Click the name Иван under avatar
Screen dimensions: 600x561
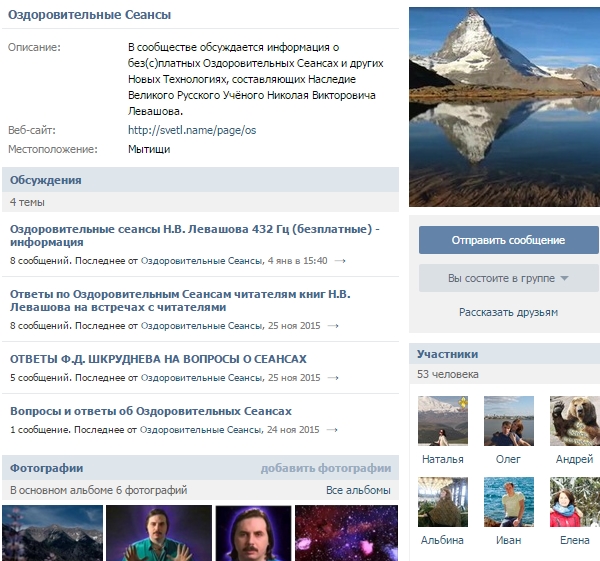pos(509,540)
